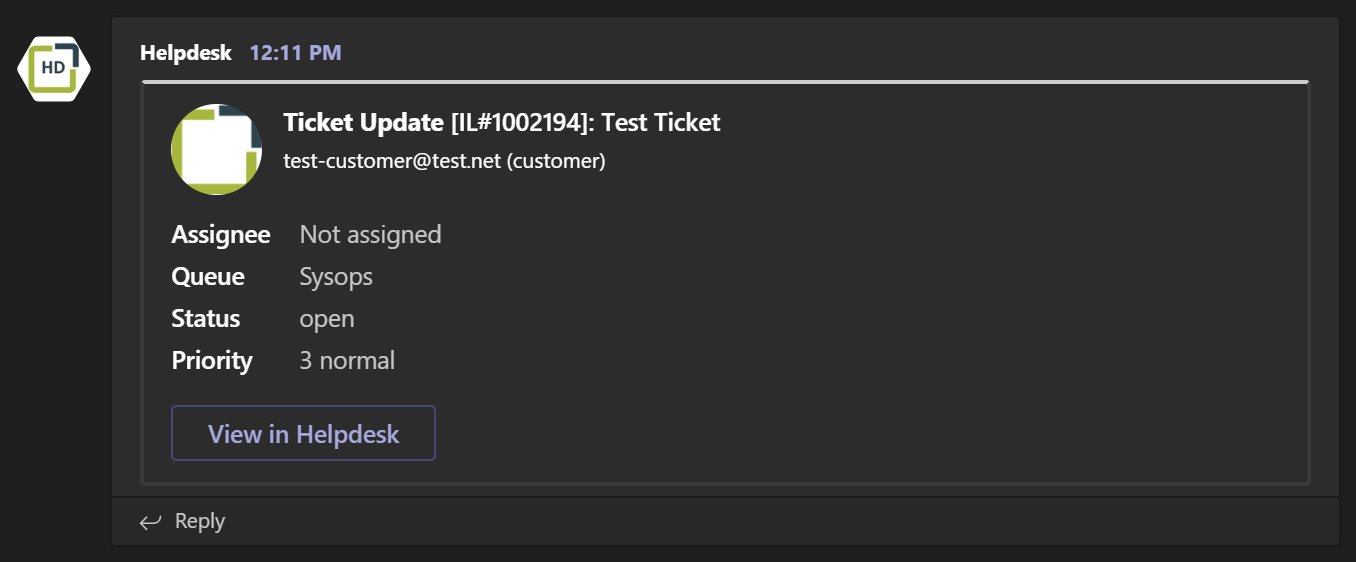Click the Helpdesk sender name
The height and width of the screenshot is (562, 1356).
tap(186, 52)
